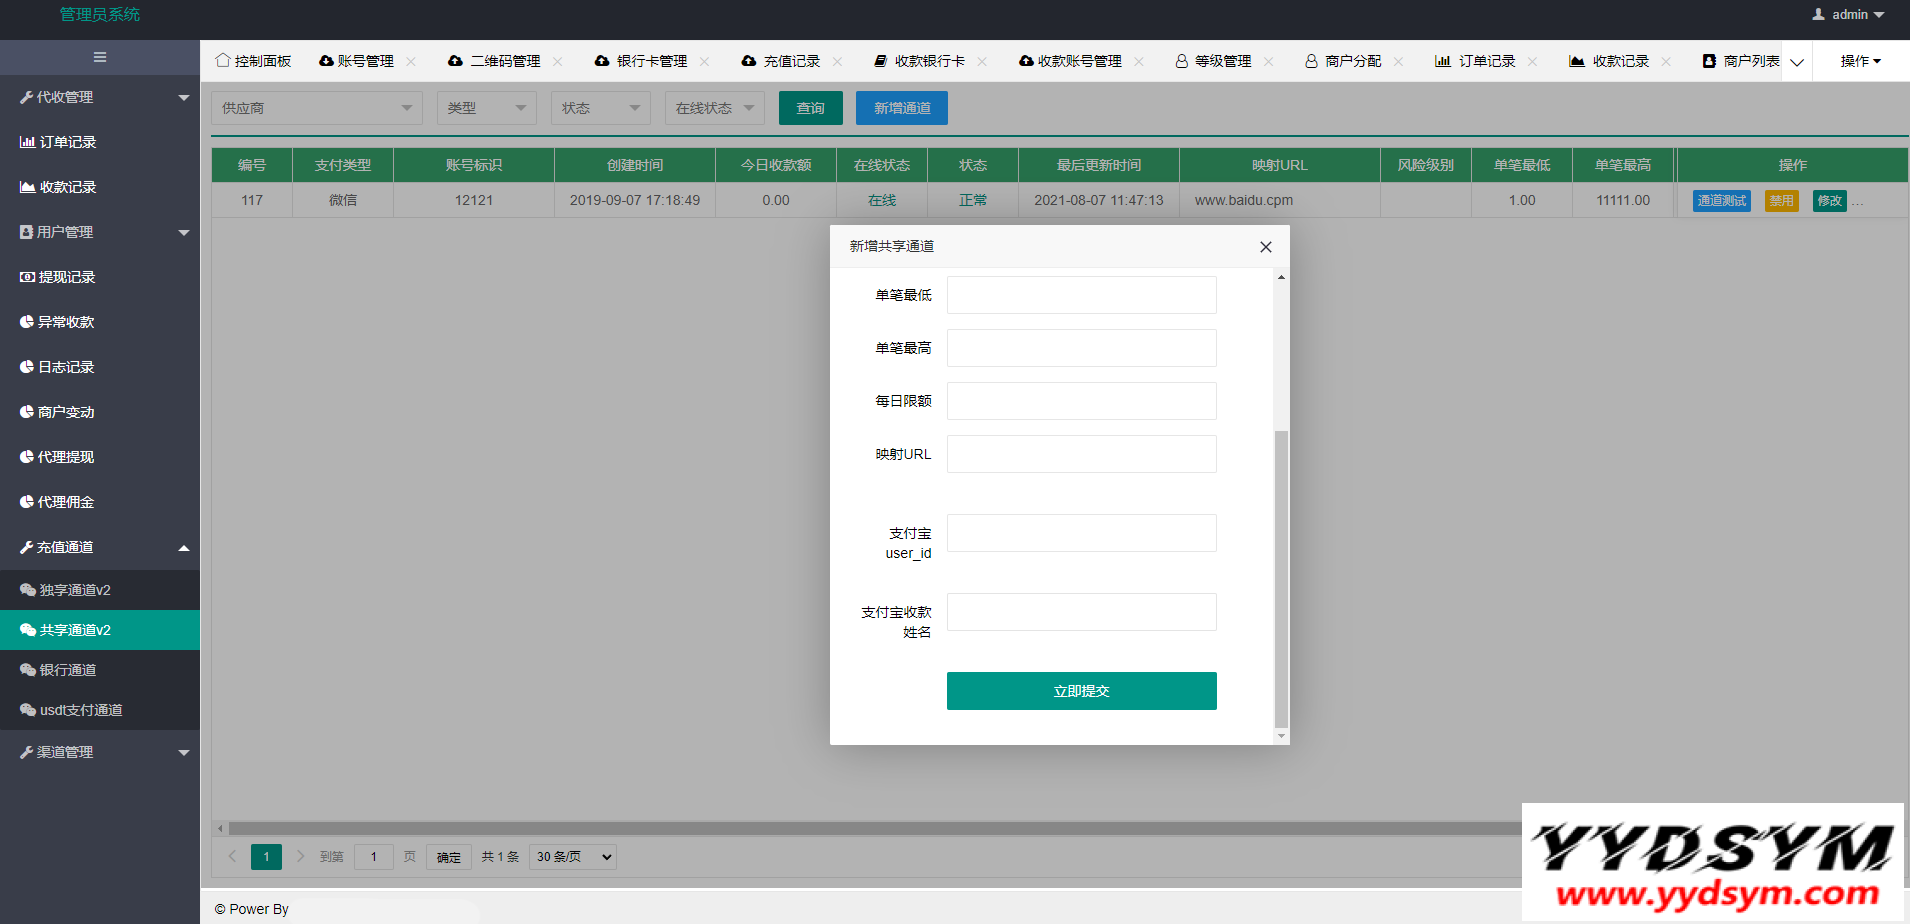The image size is (1910, 924).
Task: Close the 二维码管理 tab
Action: point(558,61)
